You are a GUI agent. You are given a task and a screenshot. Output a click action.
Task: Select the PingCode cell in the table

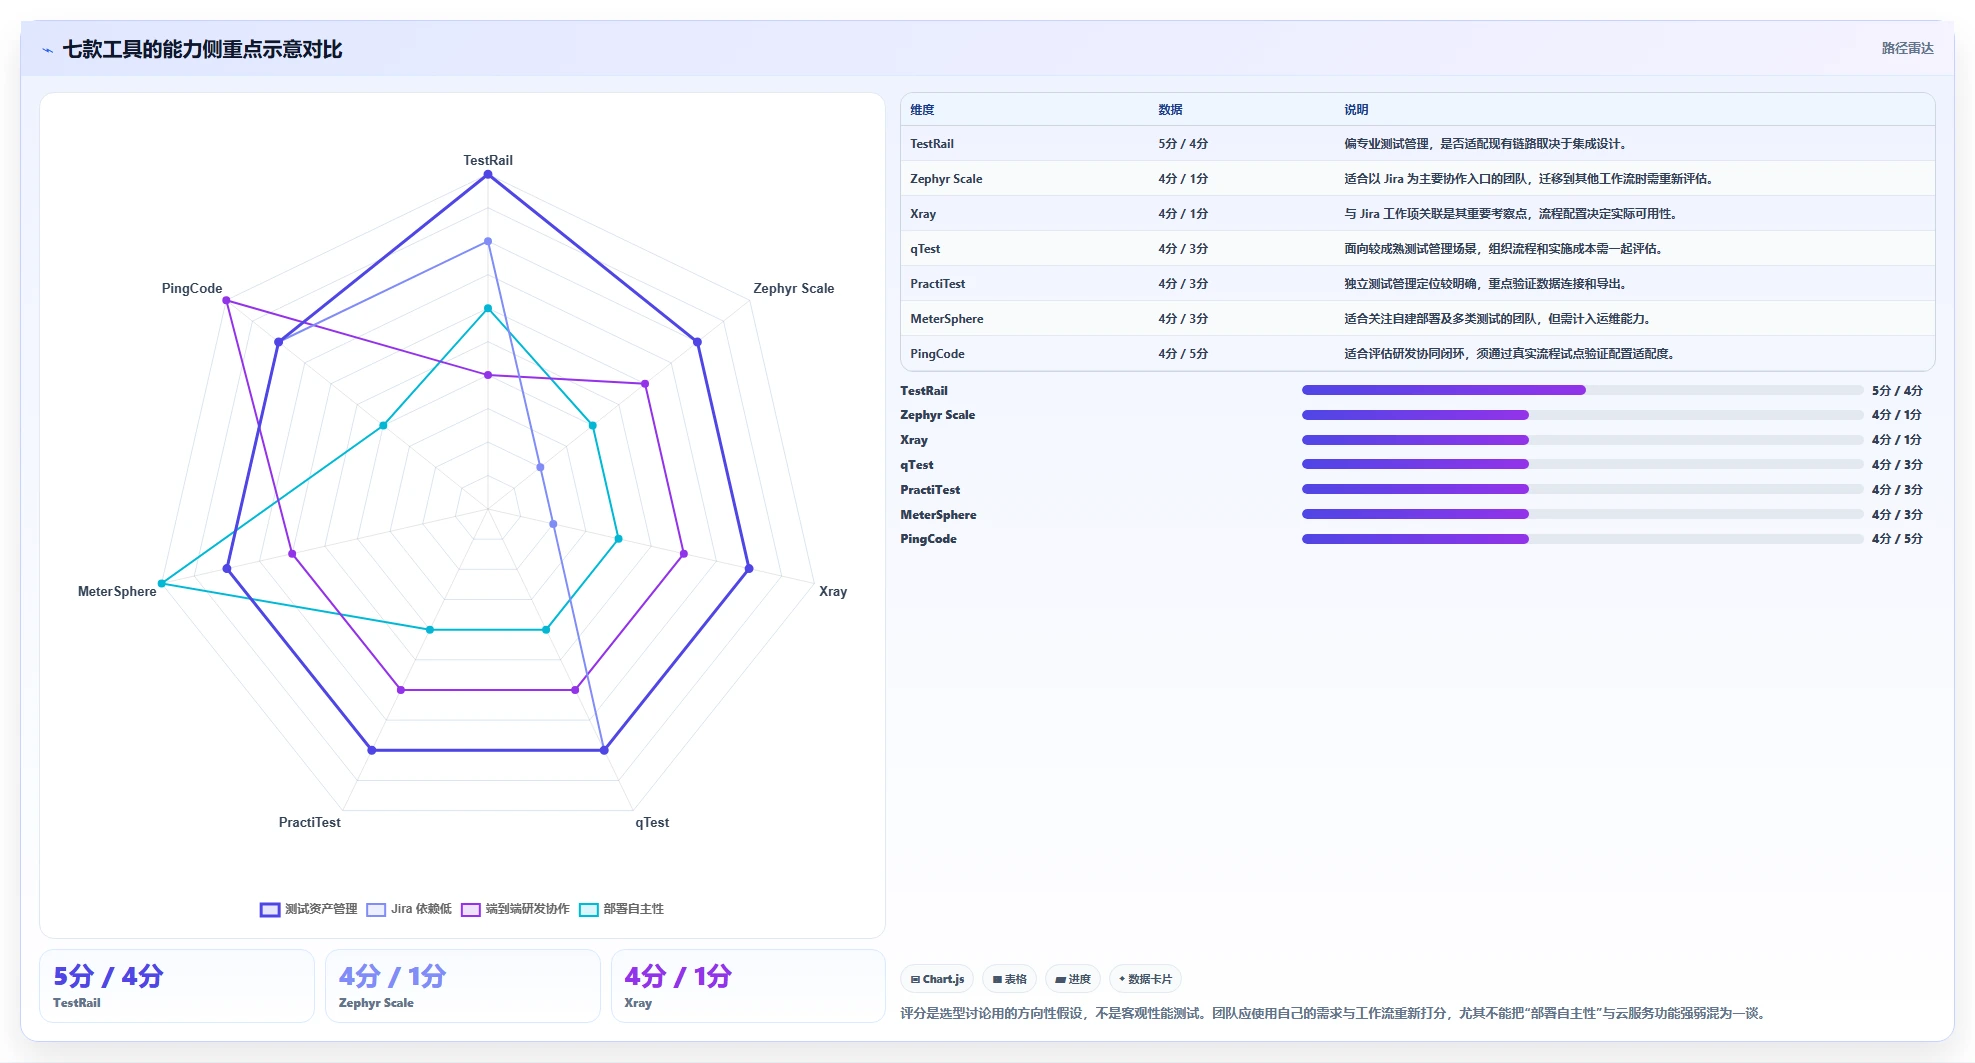pos(937,354)
